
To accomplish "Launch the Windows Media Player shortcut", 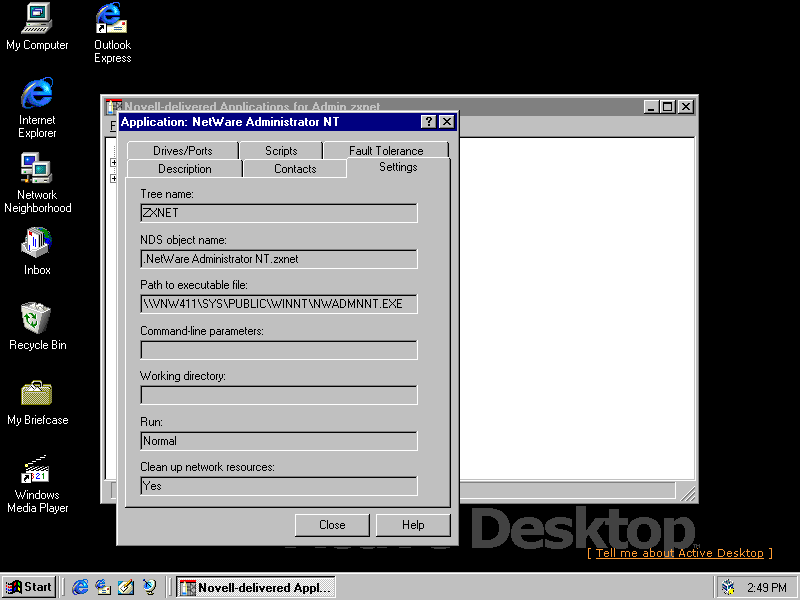I will (37, 483).
